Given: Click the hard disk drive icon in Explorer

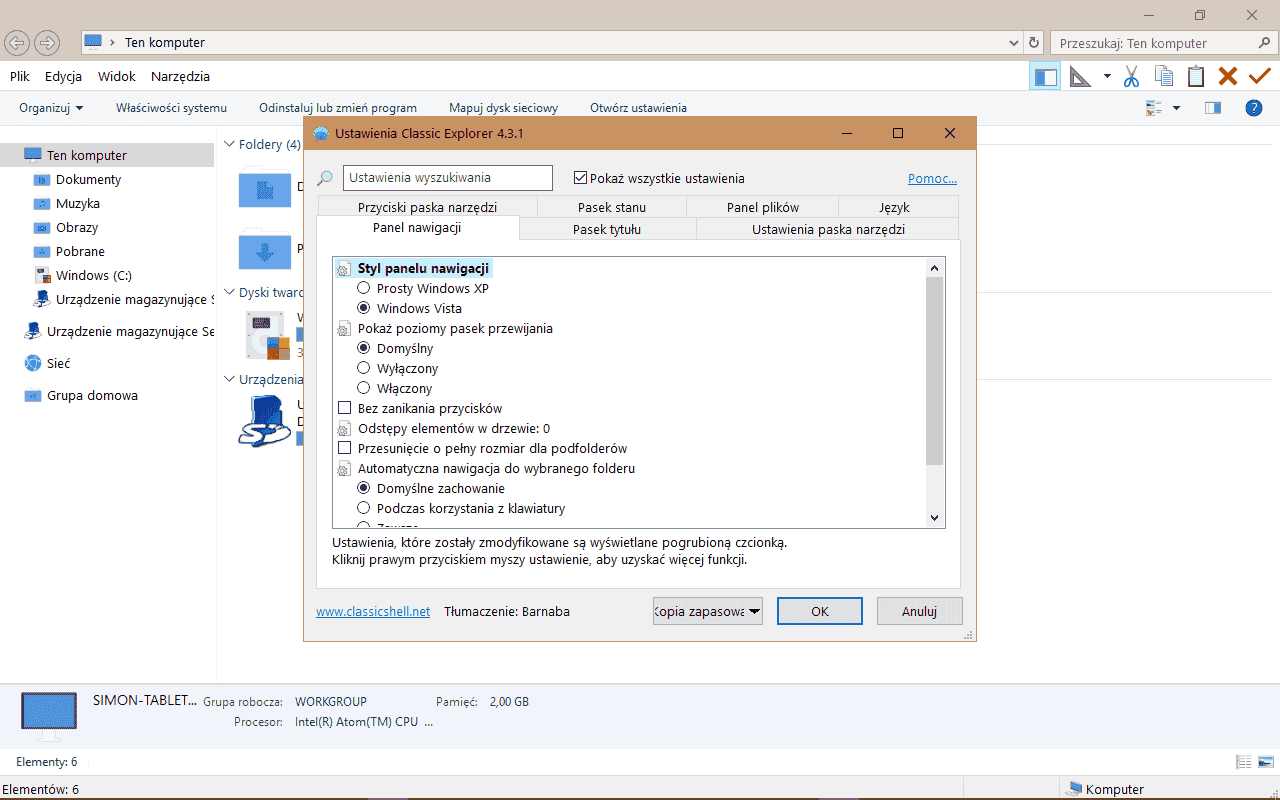Looking at the screenshot, I should click(x=268, y=335).
